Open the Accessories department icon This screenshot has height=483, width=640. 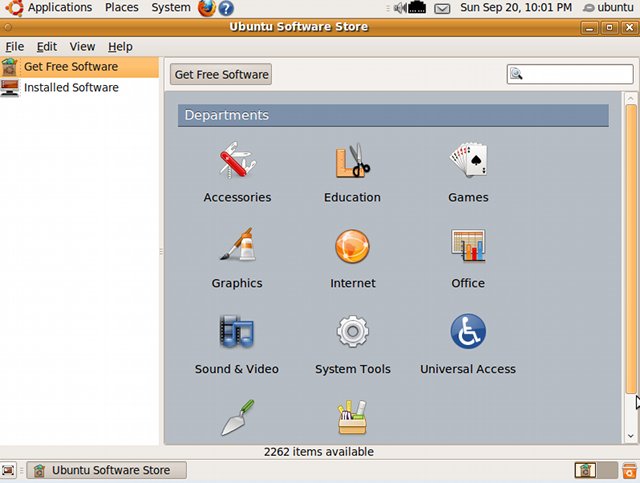tap(238, 160)
